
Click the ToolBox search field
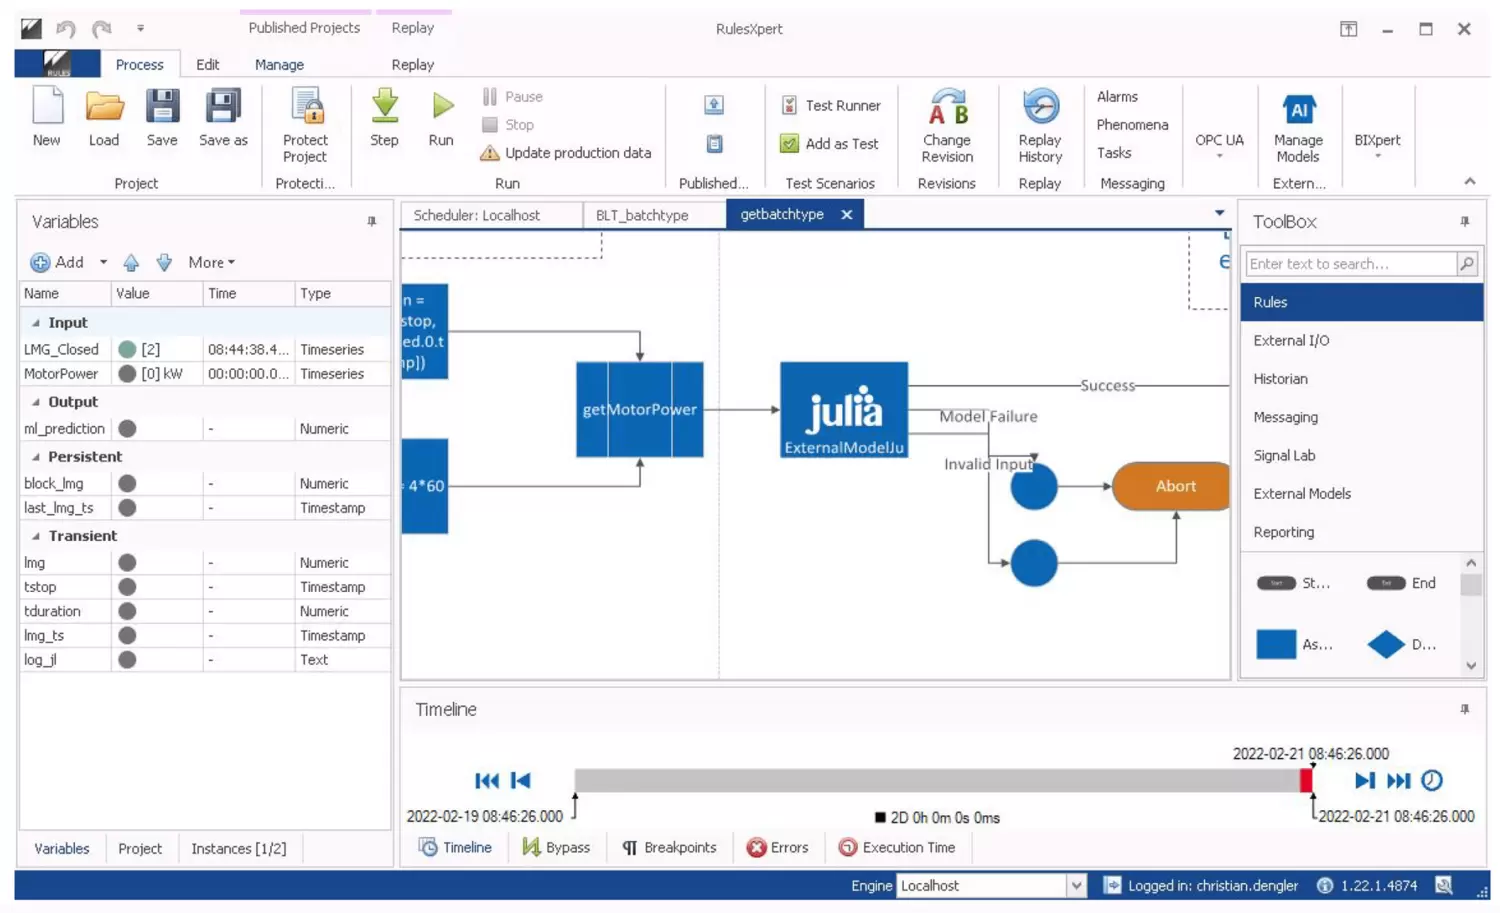pyautogui.click(x=1351, y=264)
